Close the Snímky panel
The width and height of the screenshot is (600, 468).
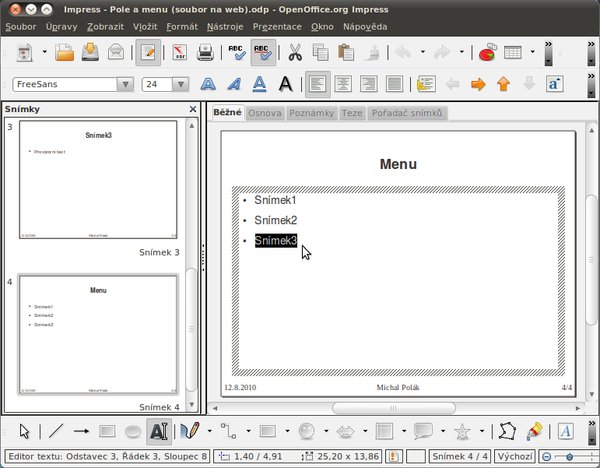(x=193, y=109)
